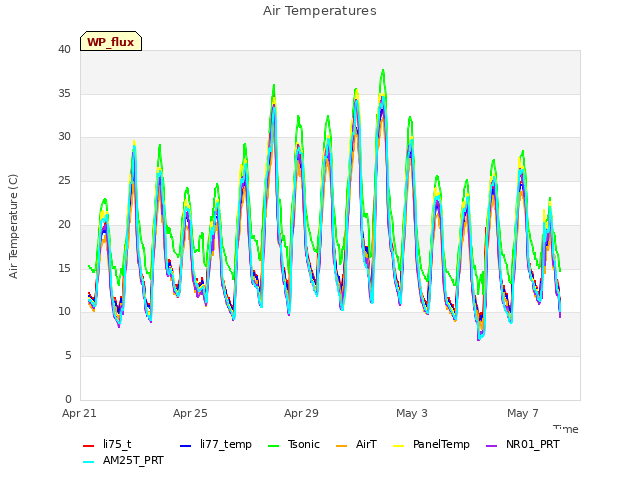Click the green Tsonic legend swatch

[x=273, y=446]
